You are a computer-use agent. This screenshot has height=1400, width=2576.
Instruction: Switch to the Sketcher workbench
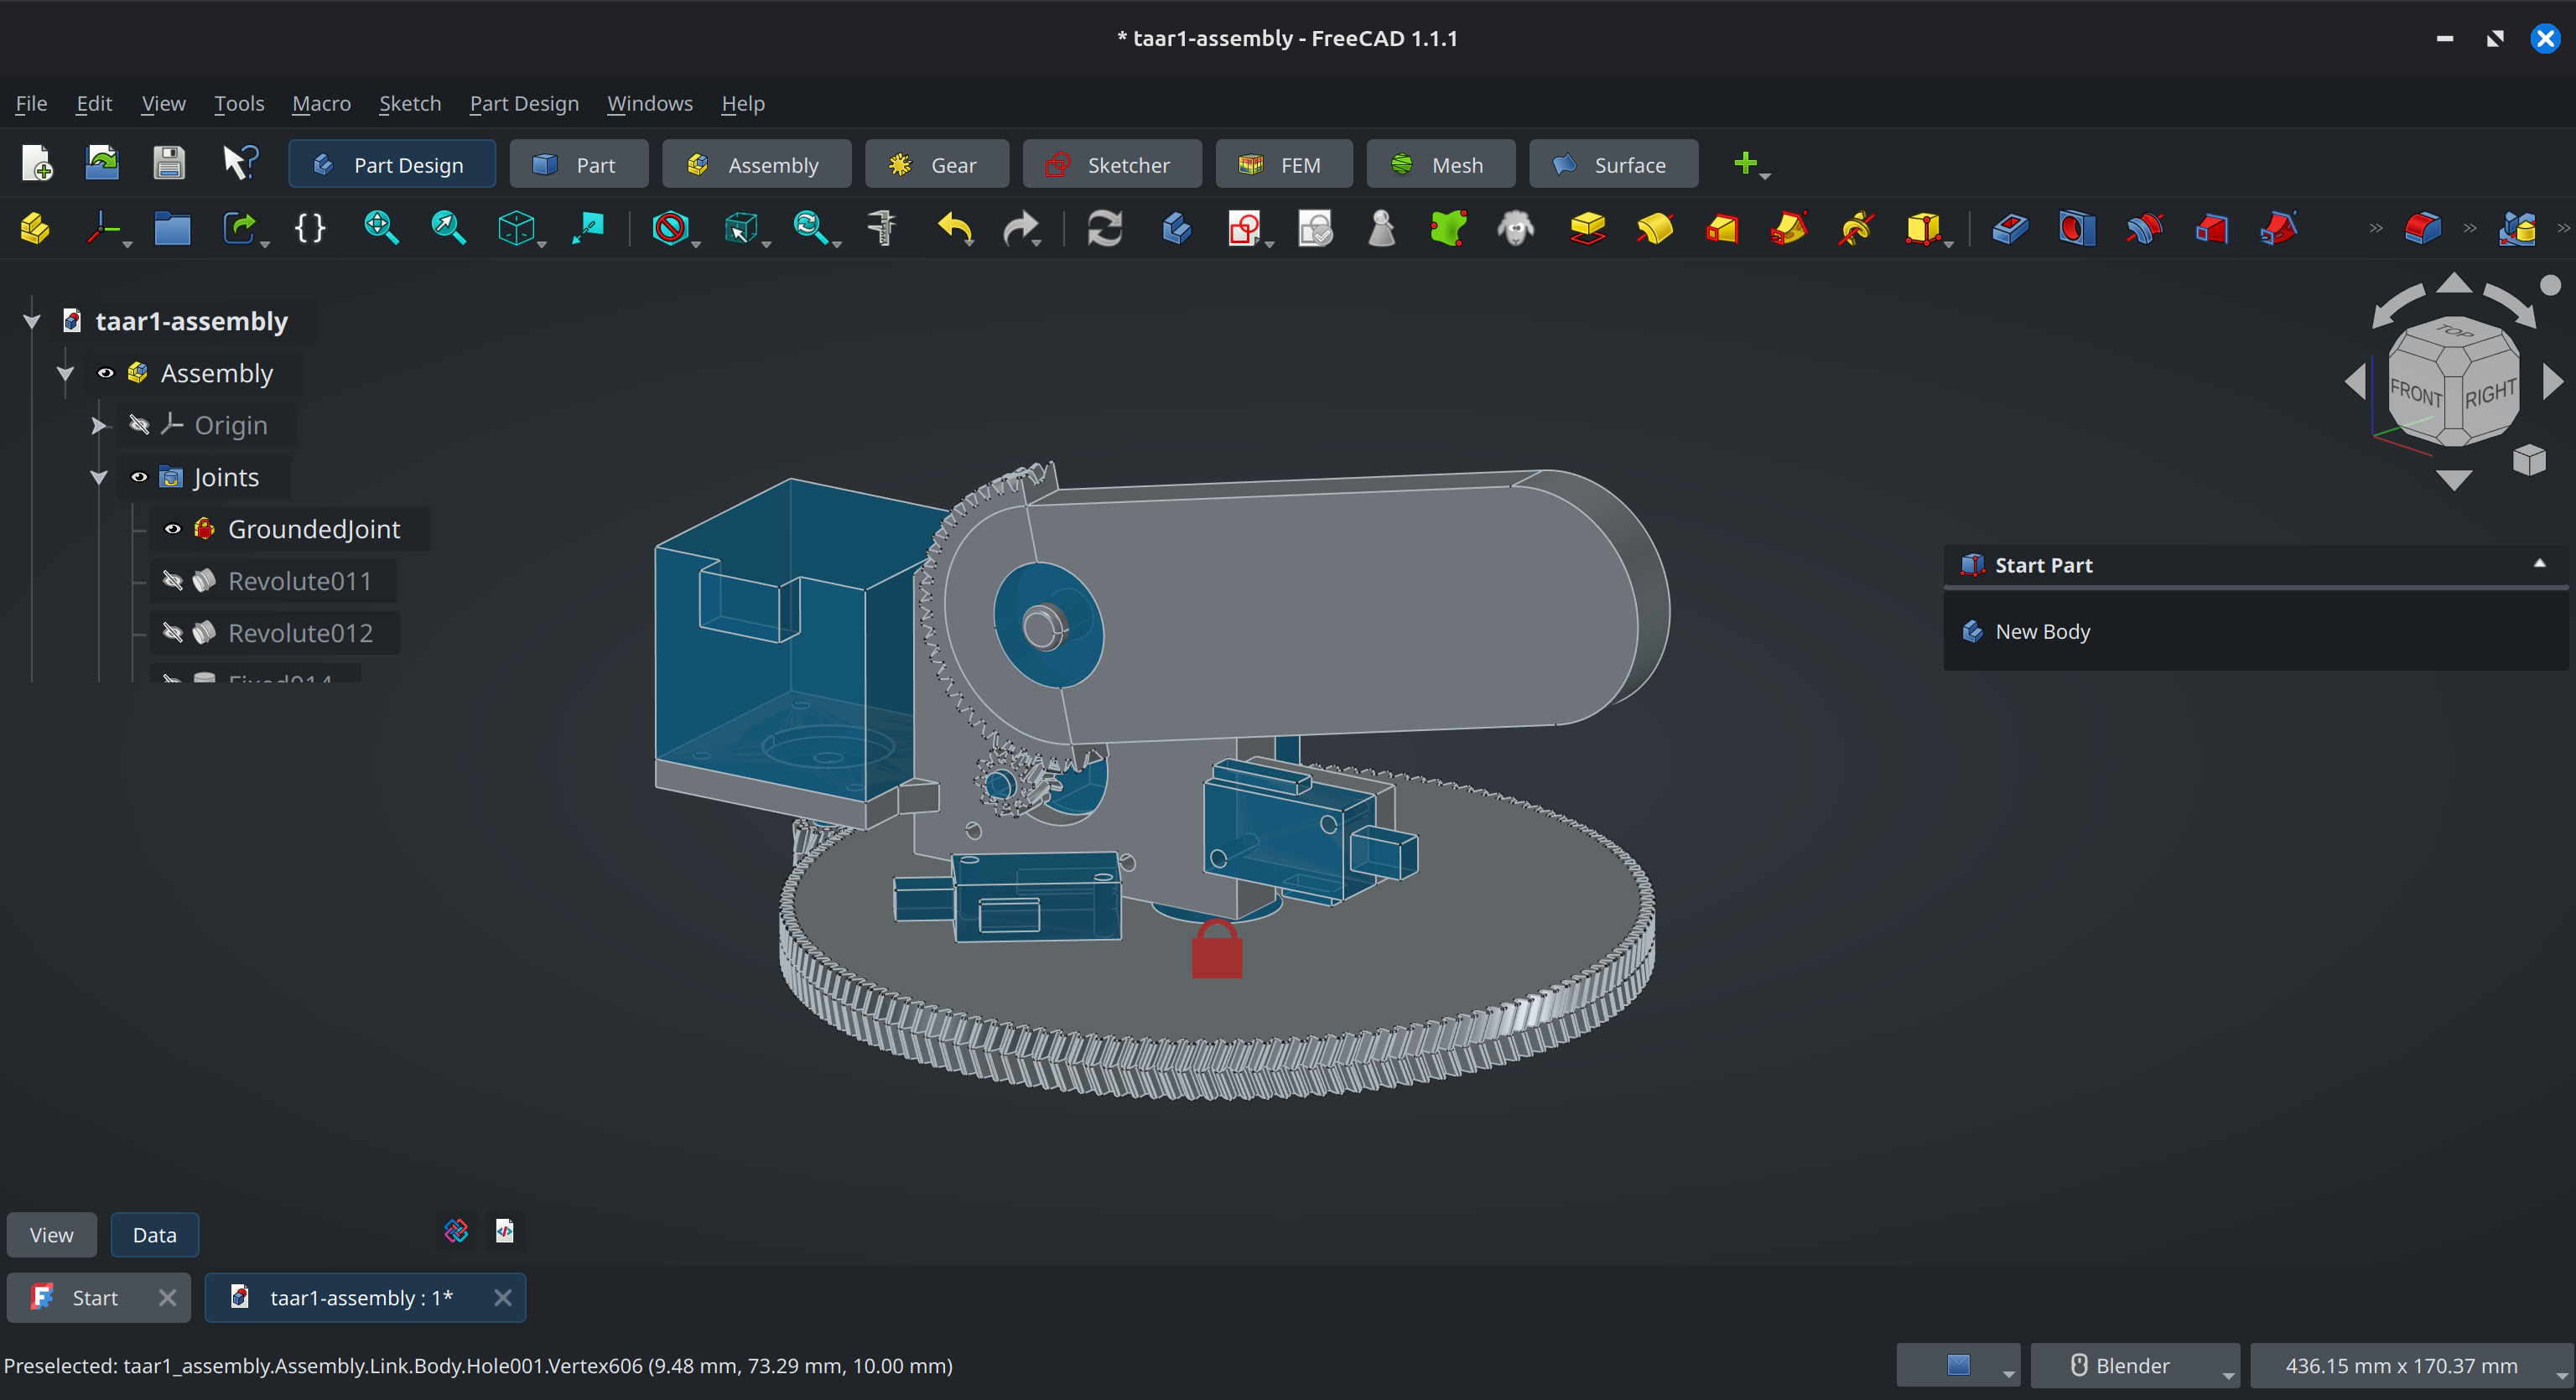point(1112,164)
